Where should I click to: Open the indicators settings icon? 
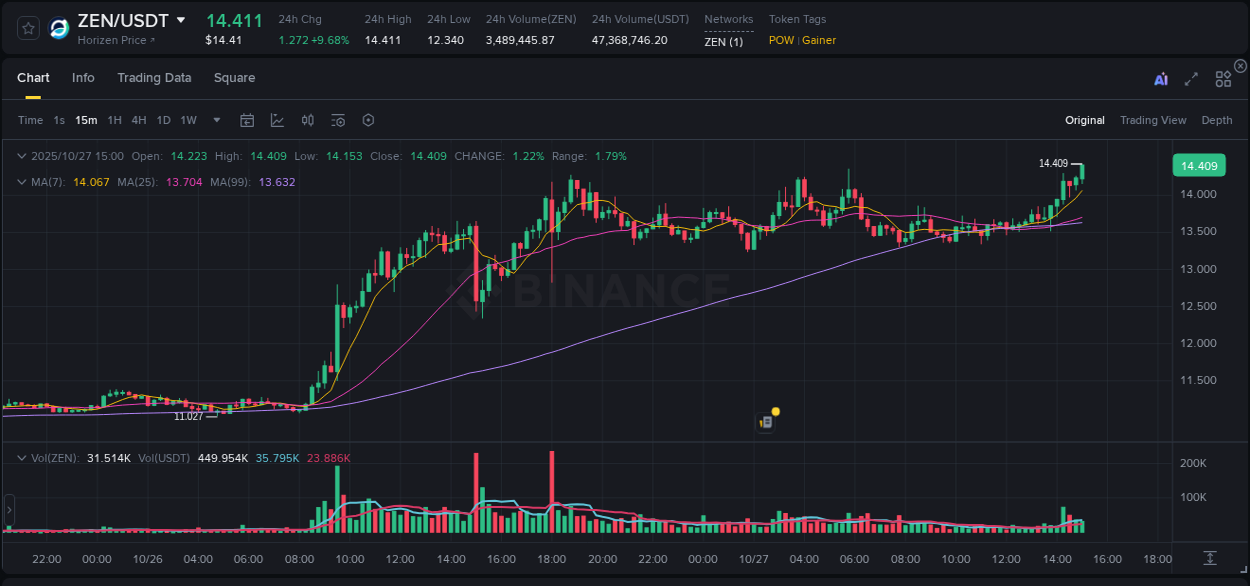337,120
